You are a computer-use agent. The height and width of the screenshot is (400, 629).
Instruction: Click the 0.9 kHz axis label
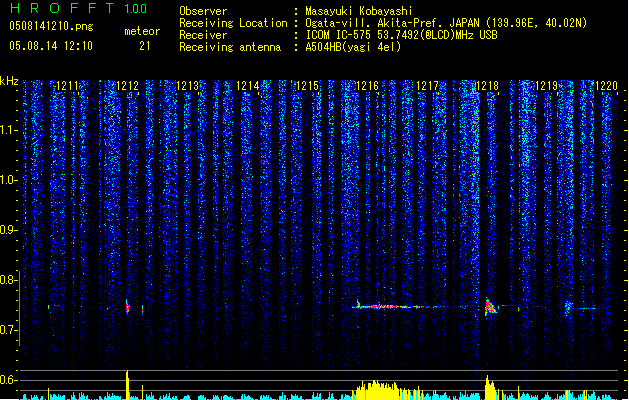click(8, 230)
